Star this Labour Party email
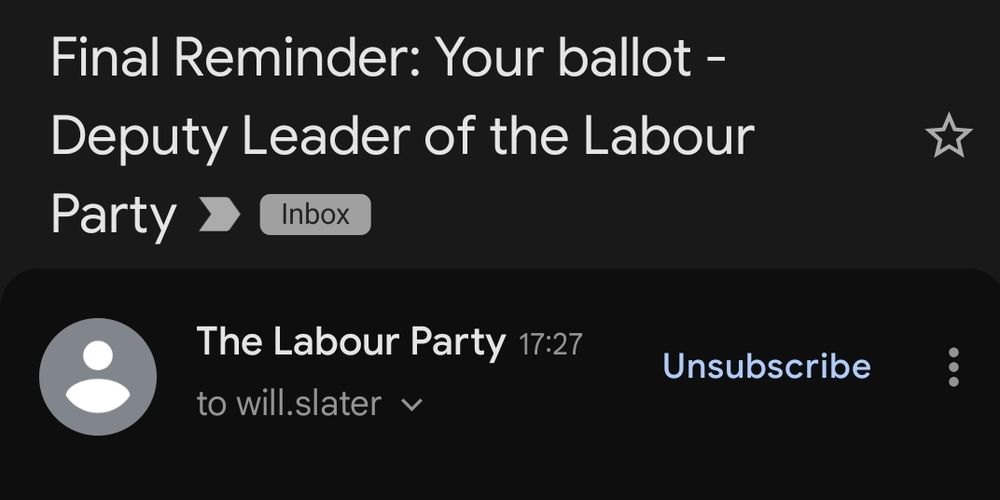 click(x=948, y=137)
